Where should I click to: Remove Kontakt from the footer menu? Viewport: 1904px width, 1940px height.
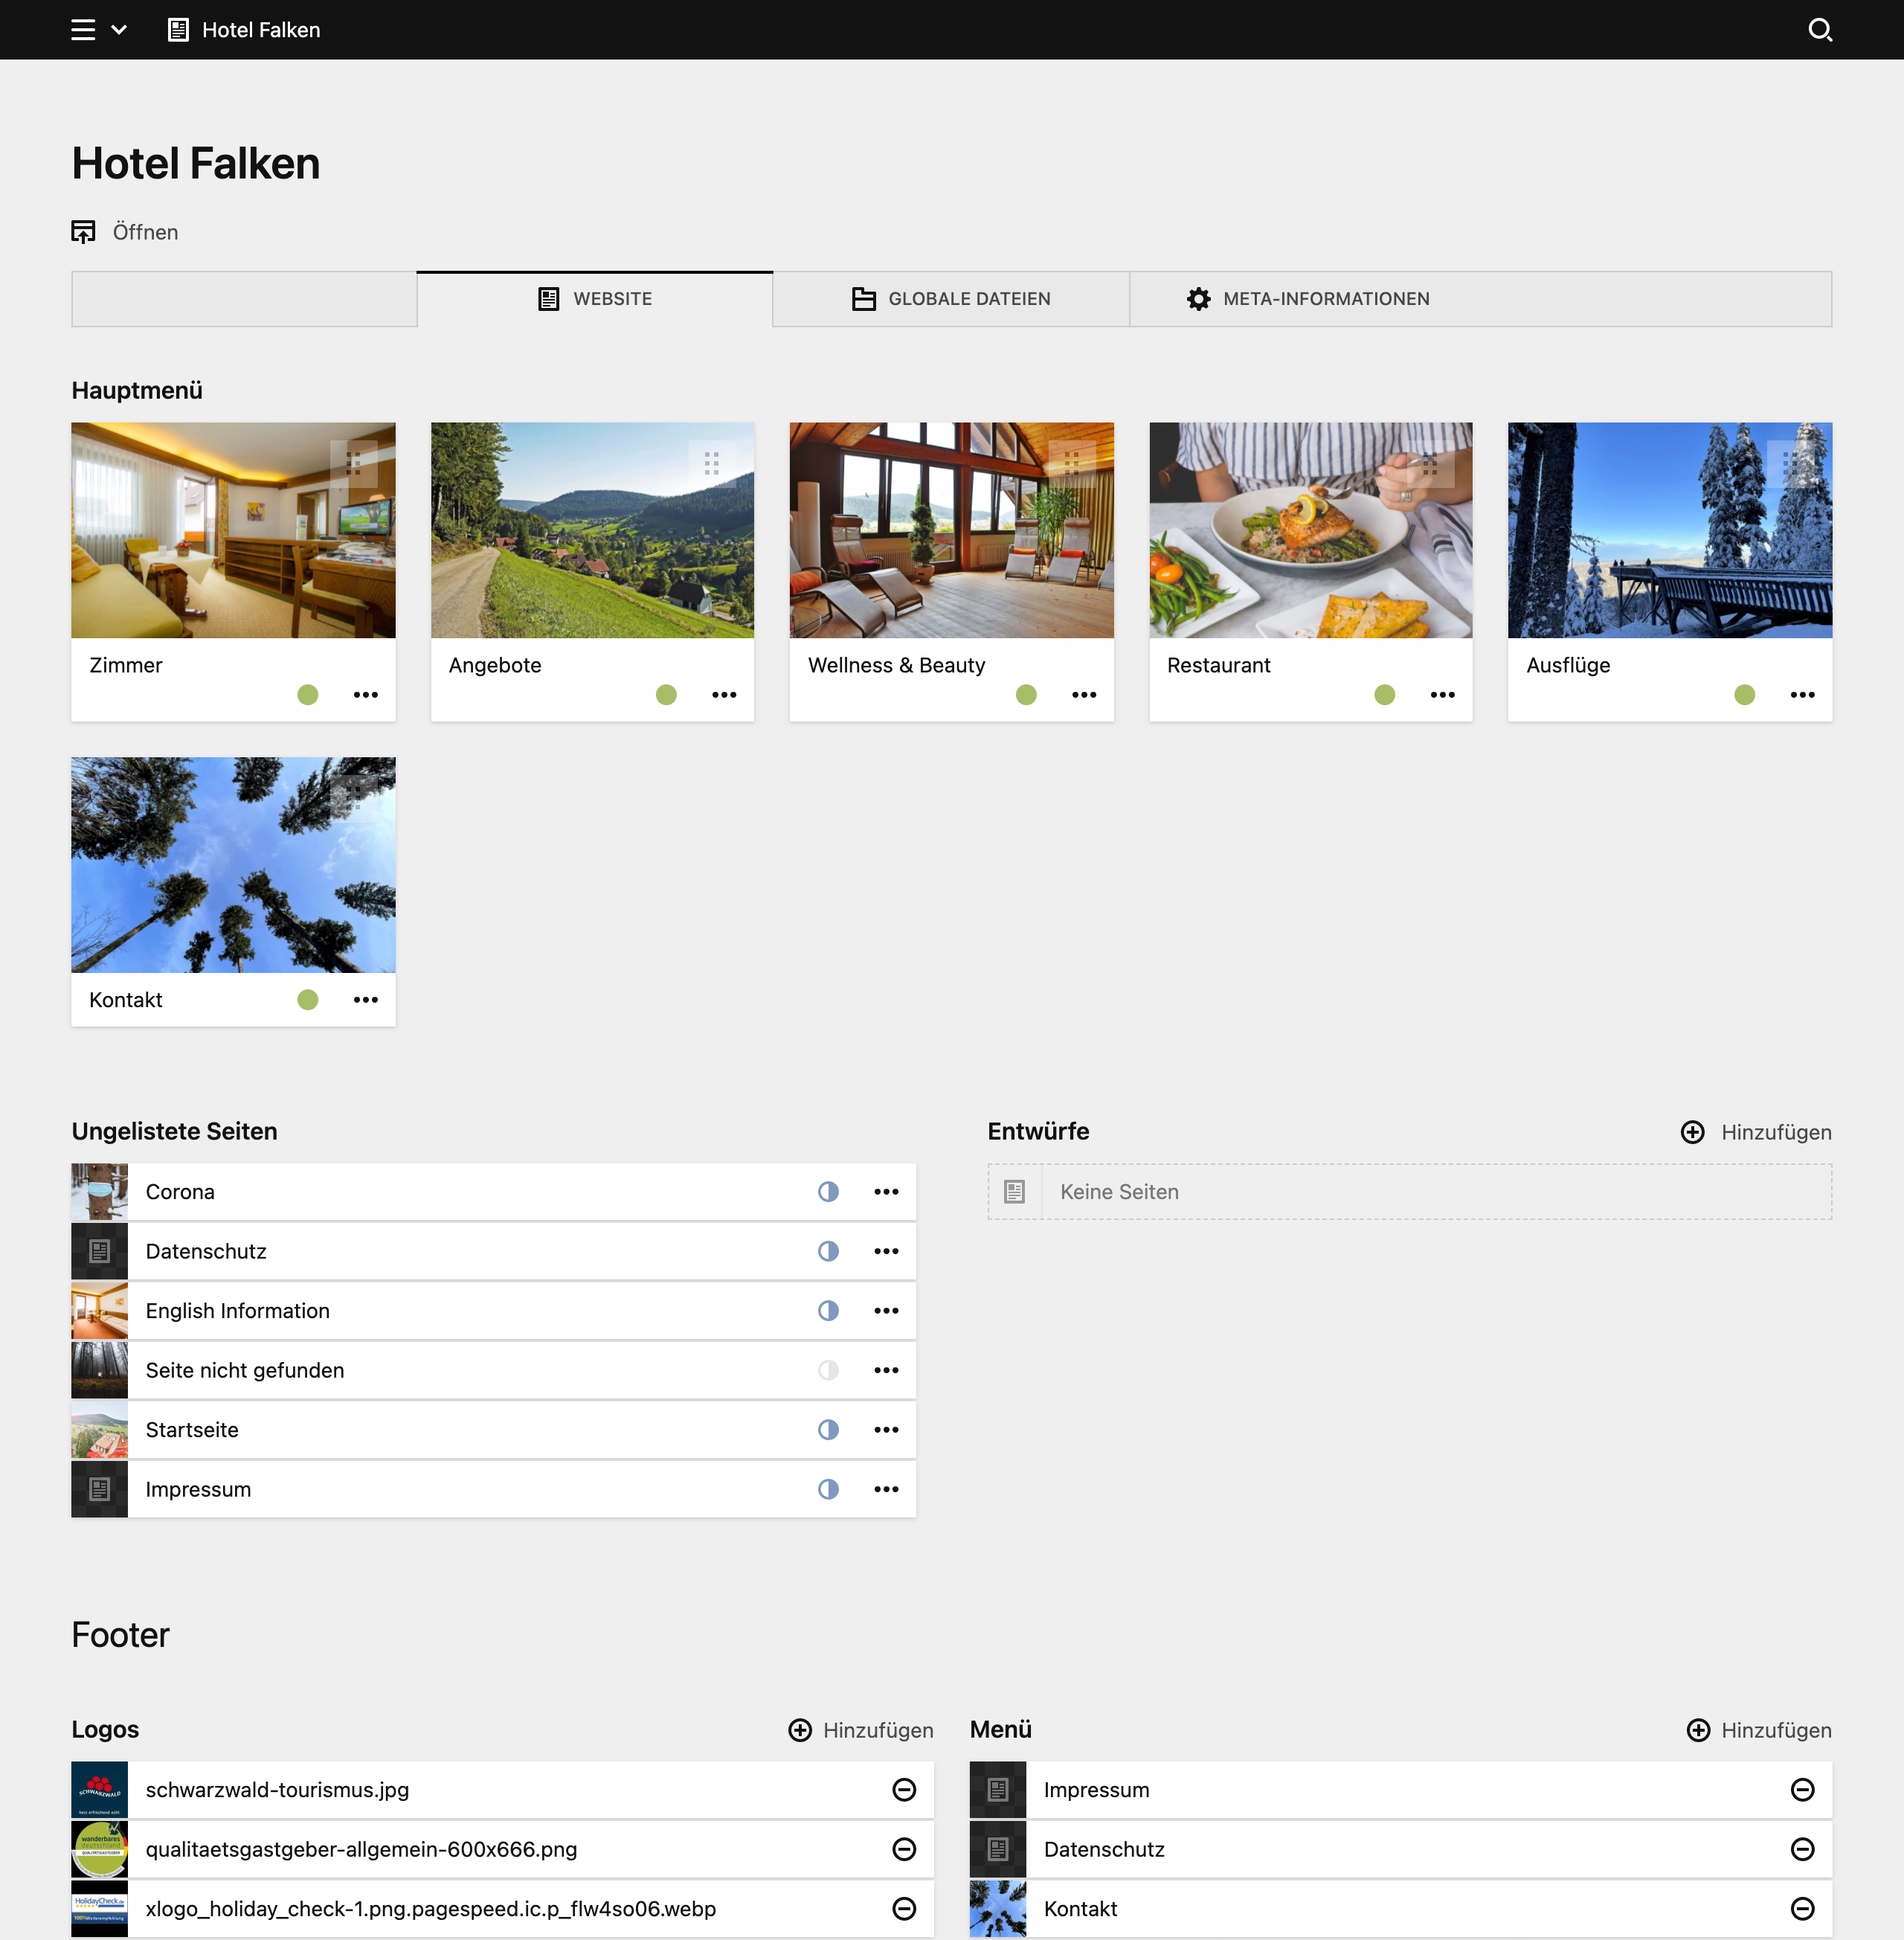(x=1803, y=1908)
